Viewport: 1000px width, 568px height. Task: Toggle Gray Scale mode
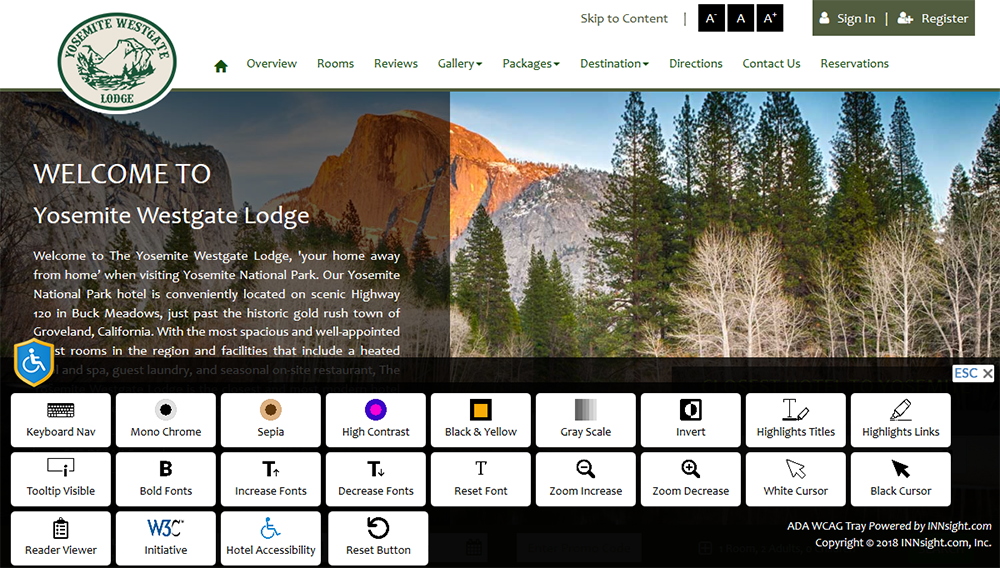click(585, 420)
